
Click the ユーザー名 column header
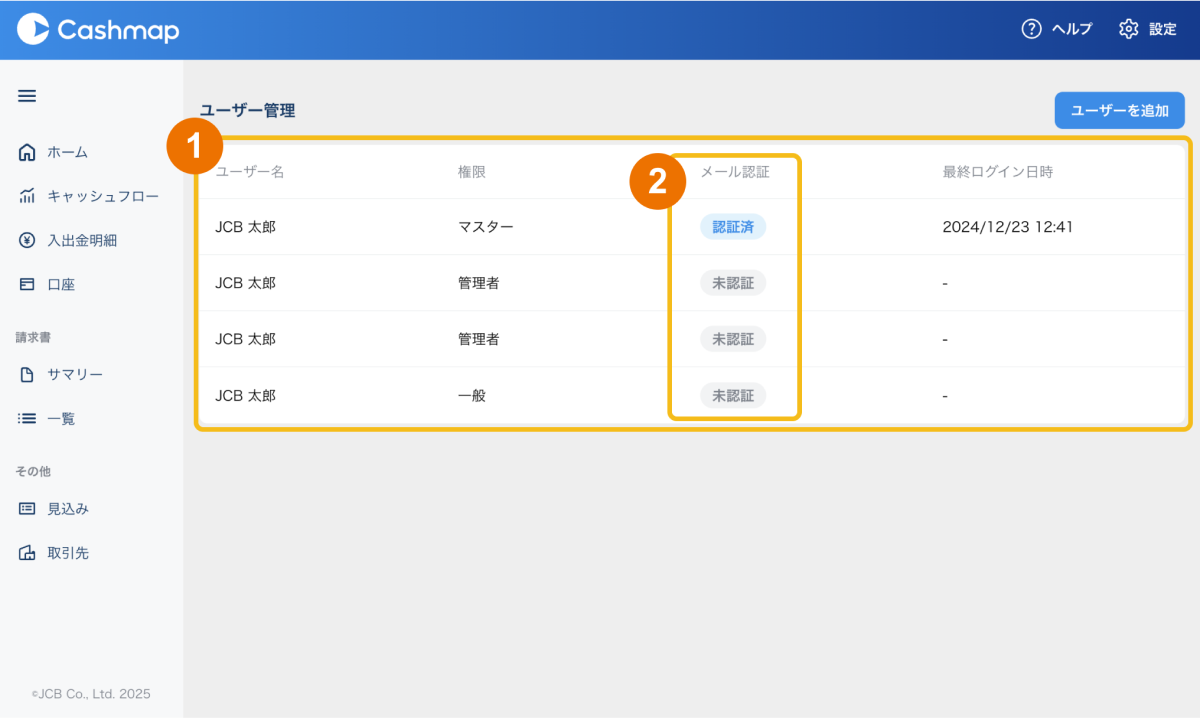pos(250,172)
